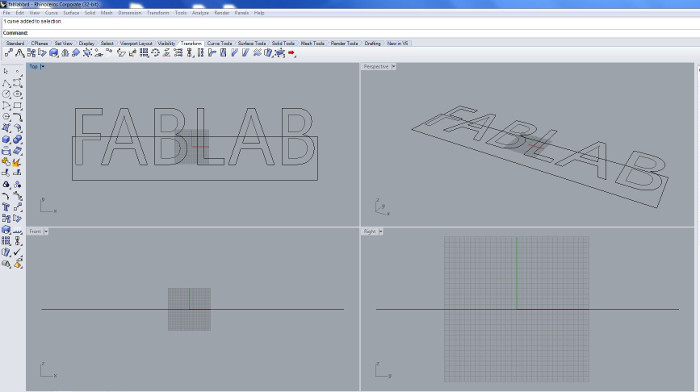Select the pointer arrow selection tool

(6, 71)
